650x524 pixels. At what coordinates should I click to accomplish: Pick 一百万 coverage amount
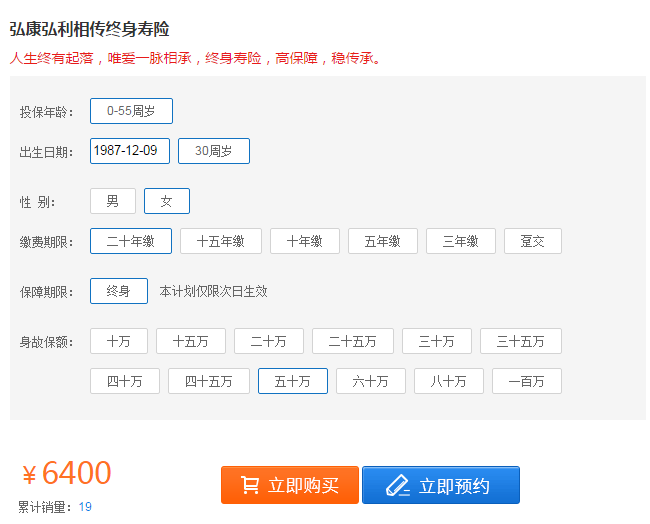point(526,381)
